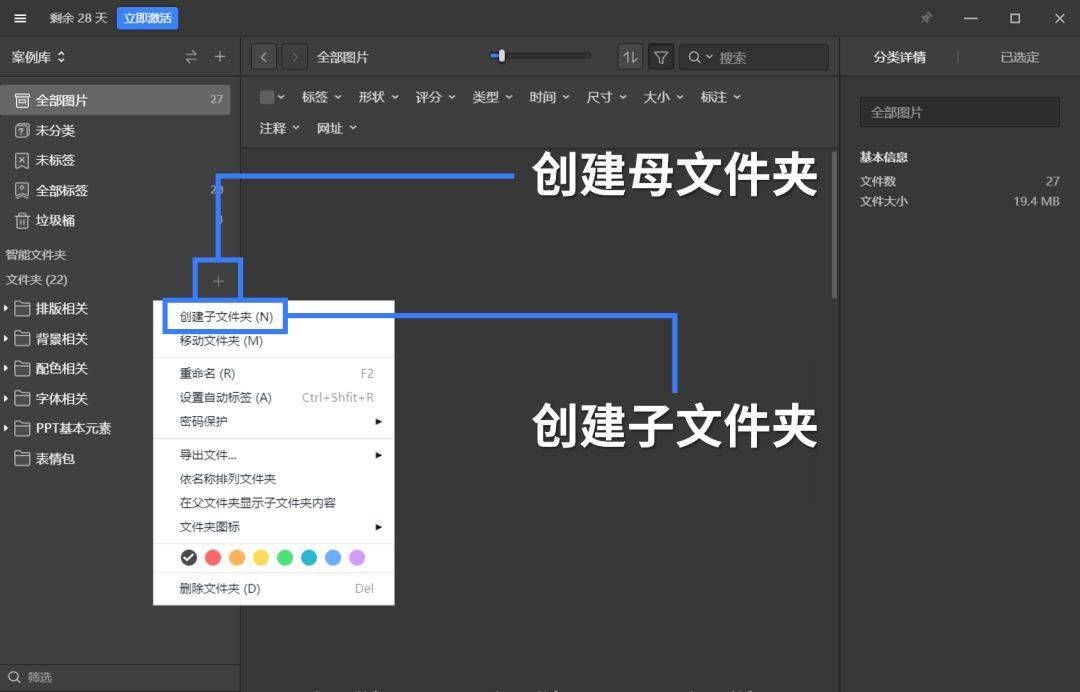Screen dimensions: 1080x692
Task: Go forward with the right arrow button
Action: [x=295, y=57]
